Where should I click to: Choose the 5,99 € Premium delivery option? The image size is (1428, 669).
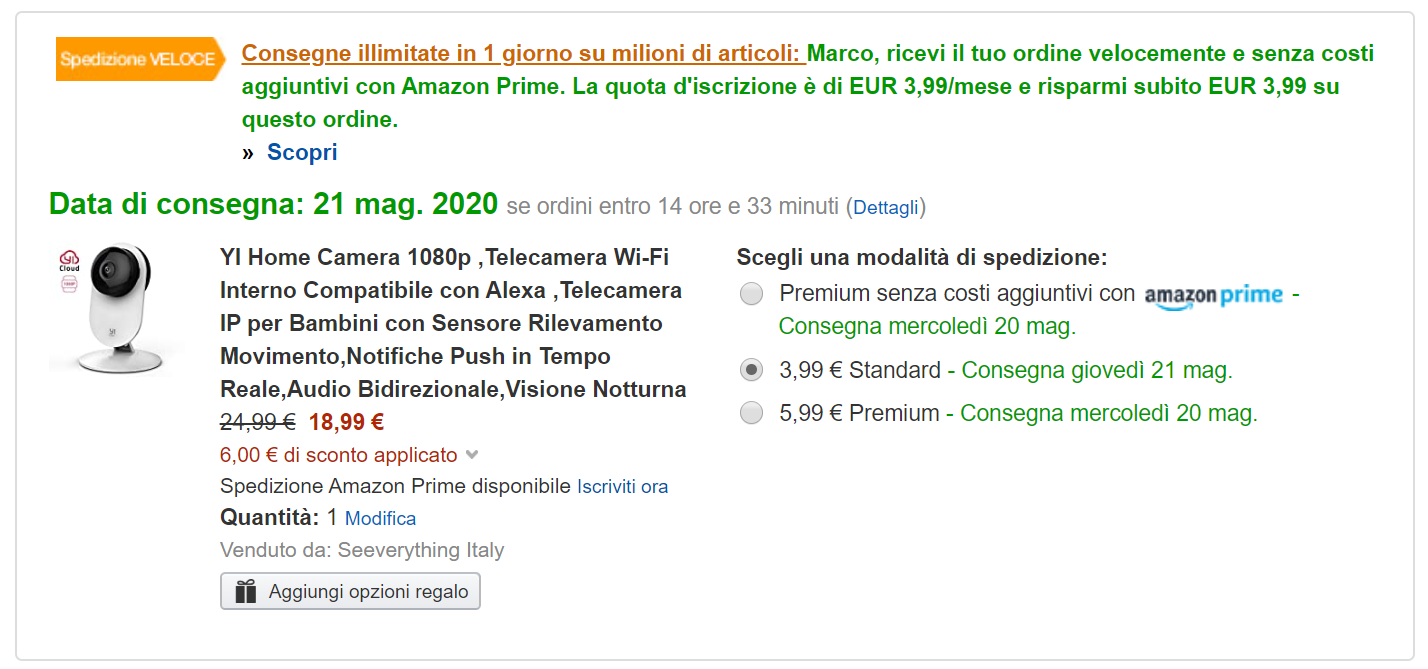pyautogui.click(x=751, y=411)
